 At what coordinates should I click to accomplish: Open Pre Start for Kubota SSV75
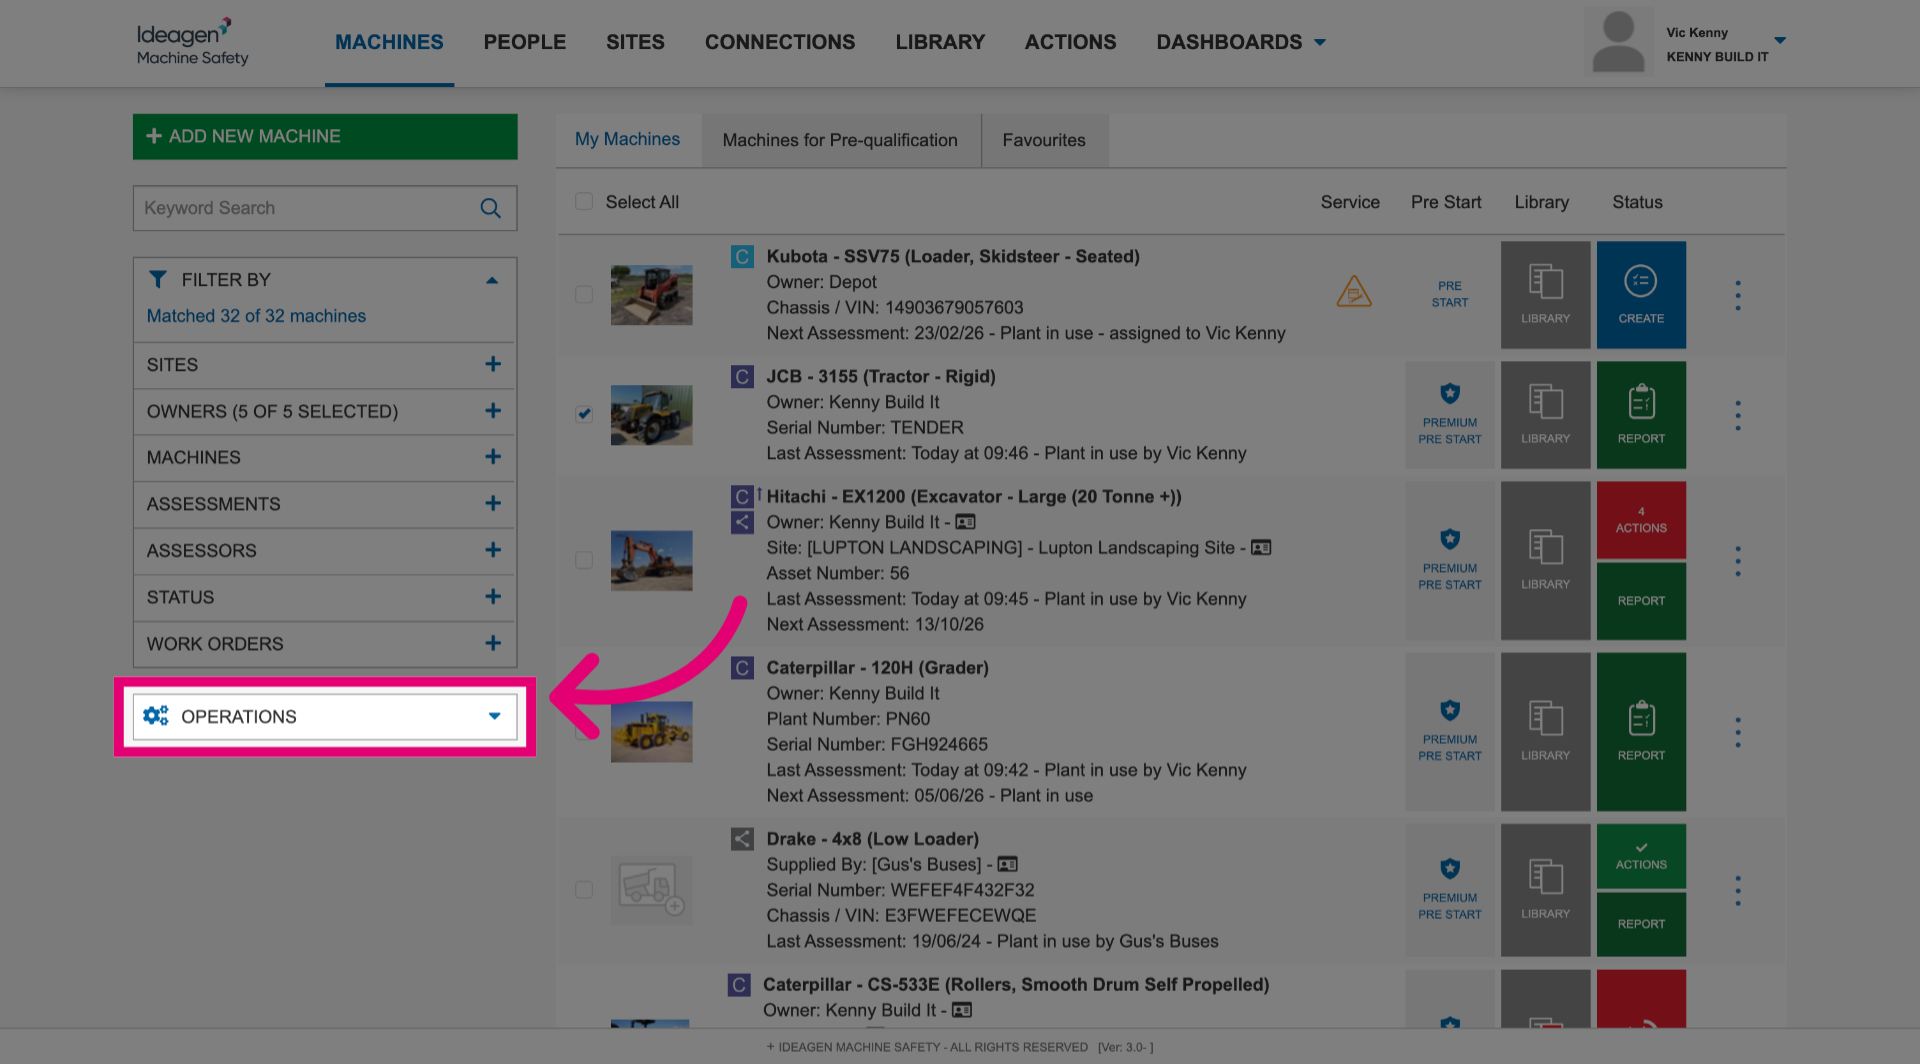1450,294
